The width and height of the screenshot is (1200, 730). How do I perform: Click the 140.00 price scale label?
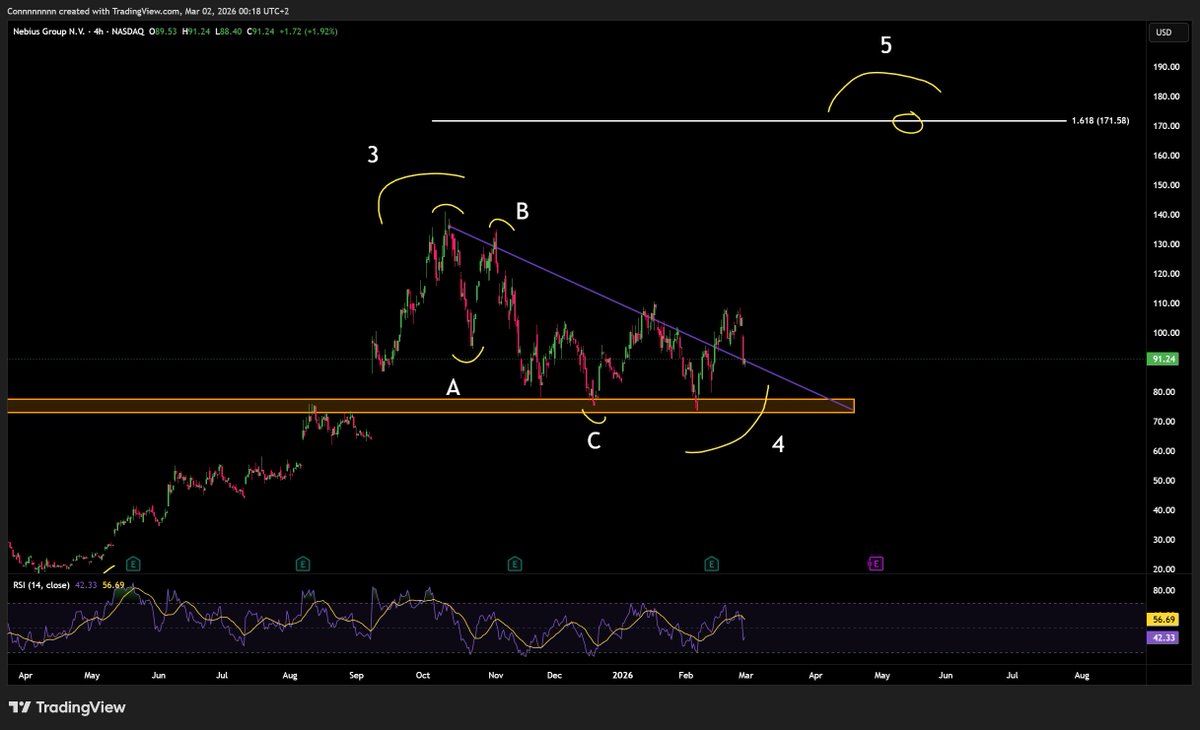pyautogui.click(x=1165, y=215)
